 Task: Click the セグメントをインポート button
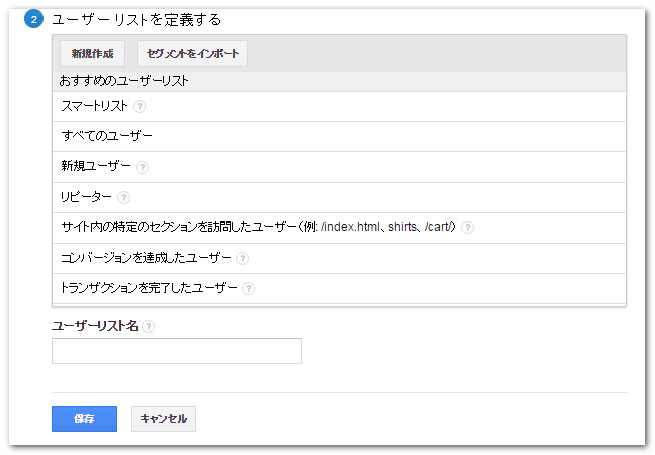point(192,53)
